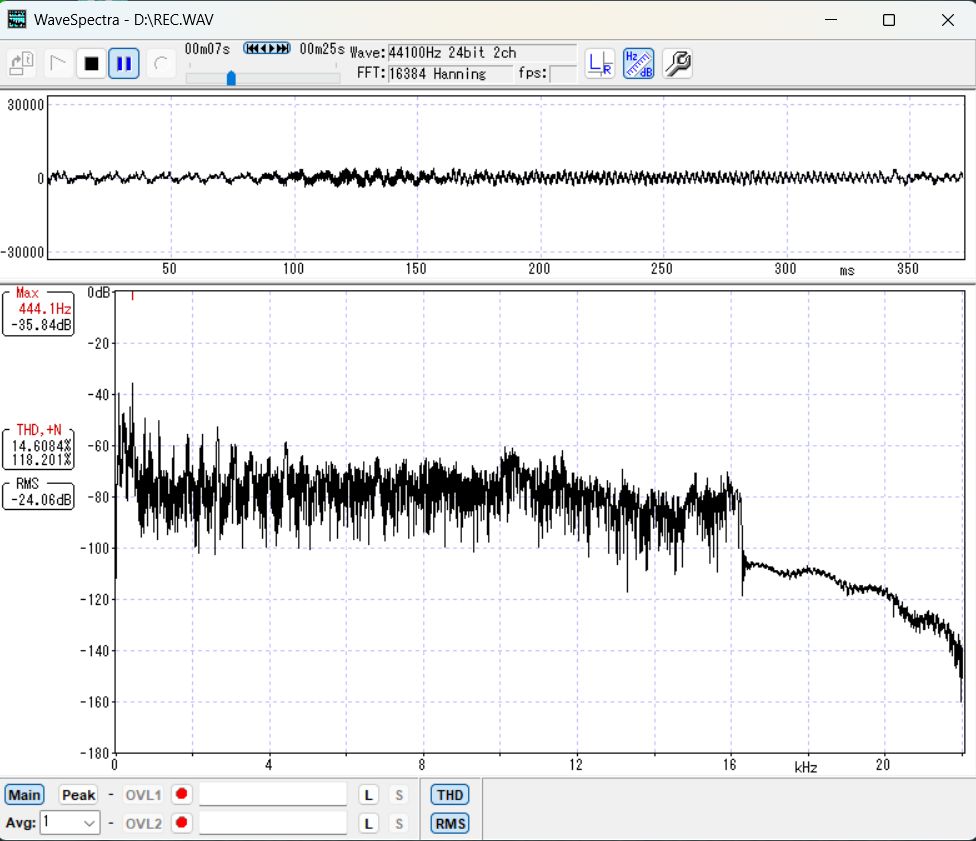
Task: Click the OVL2 red record dot
Action: pos(181,823)
